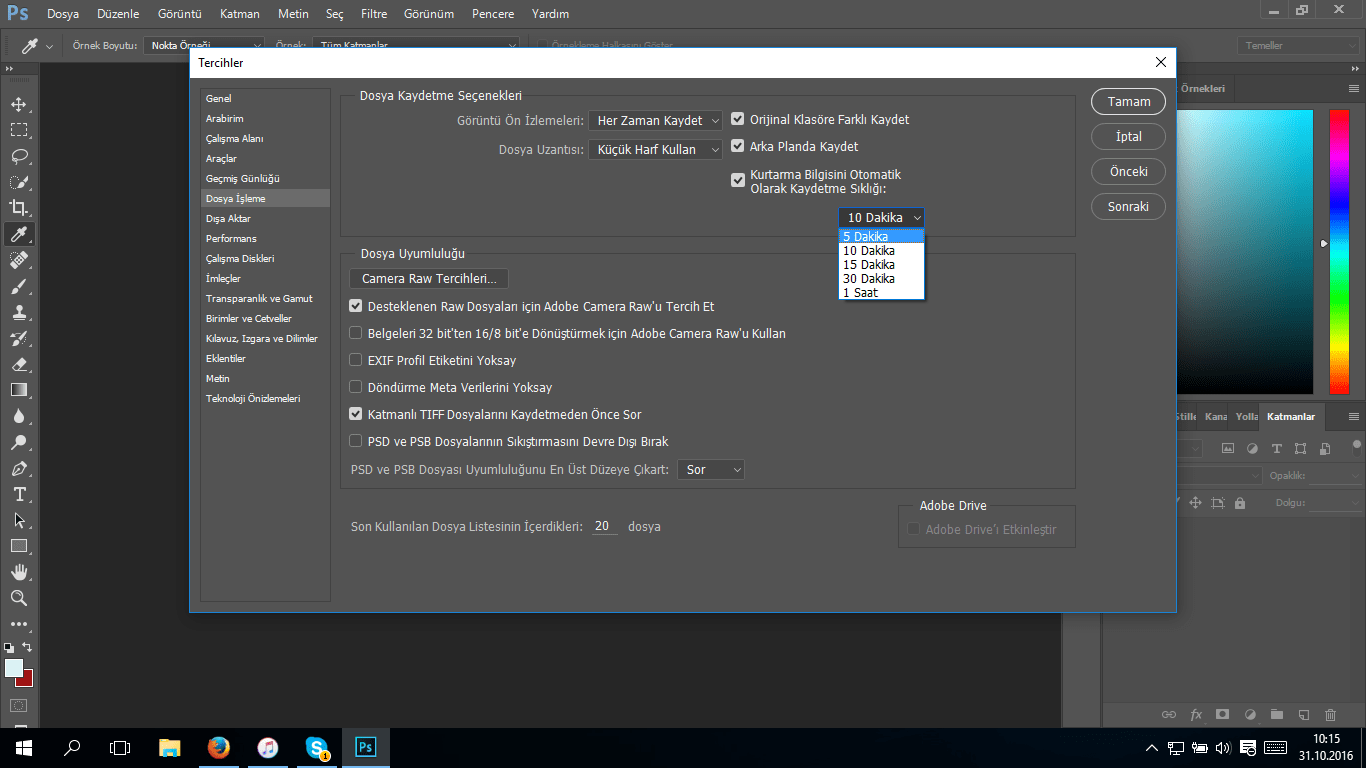Click the delete layer trash icon
This screenshot has height=768, width=1366.
click(x=1330, y=714)
